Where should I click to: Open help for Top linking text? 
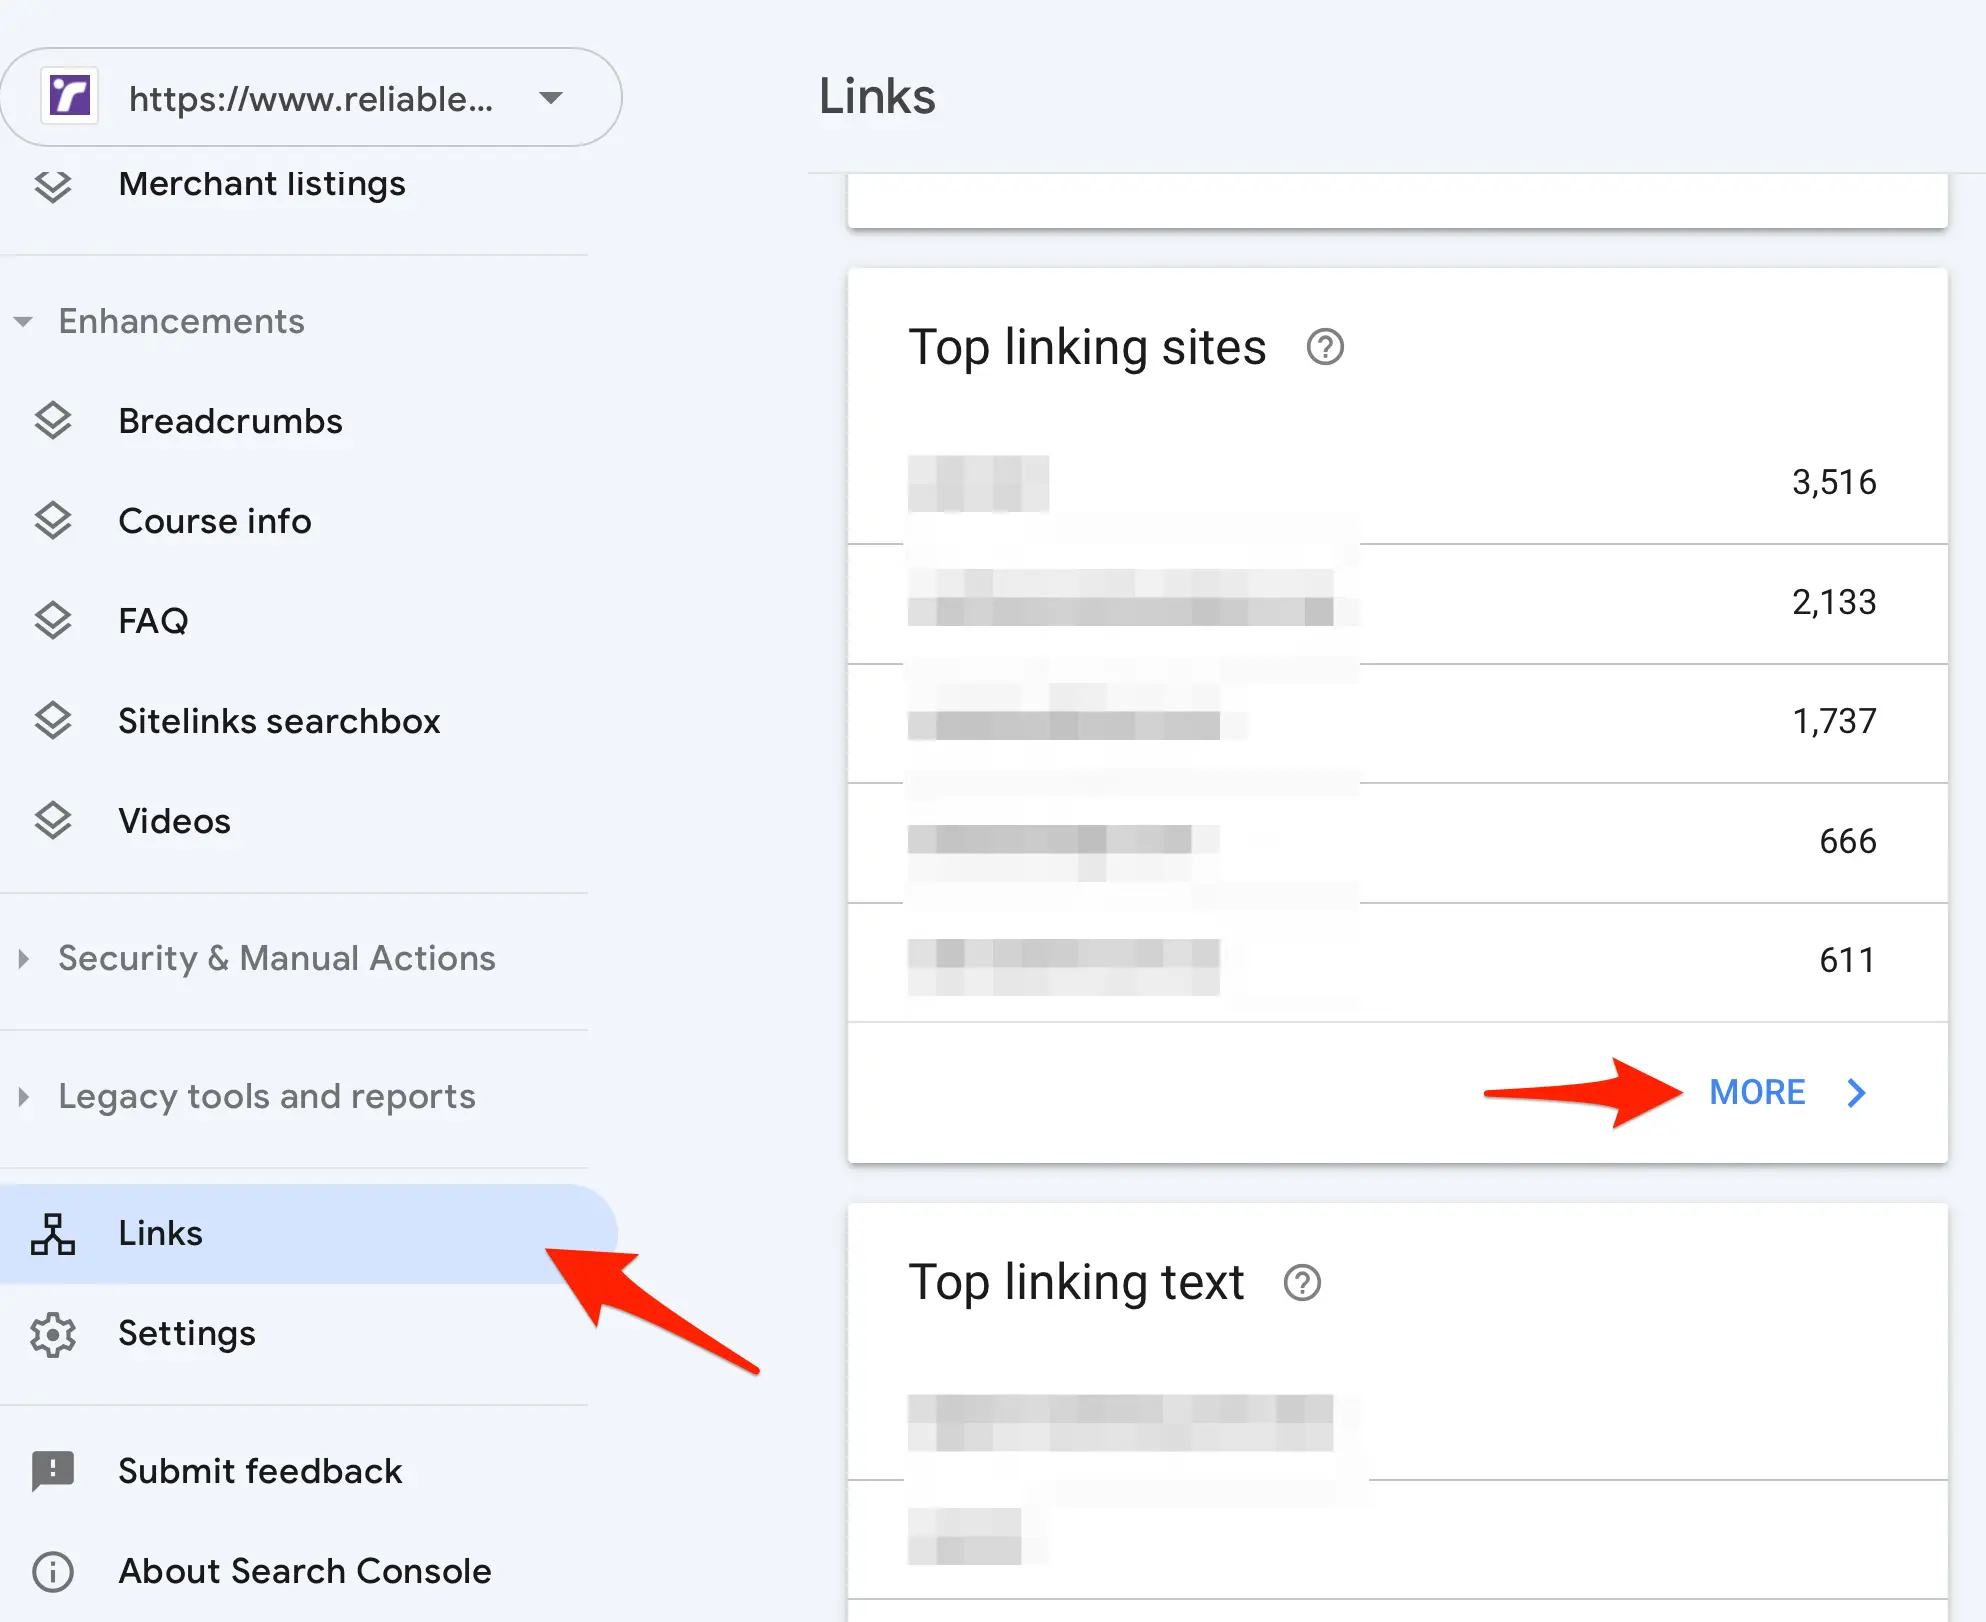click(1302, 1283)
